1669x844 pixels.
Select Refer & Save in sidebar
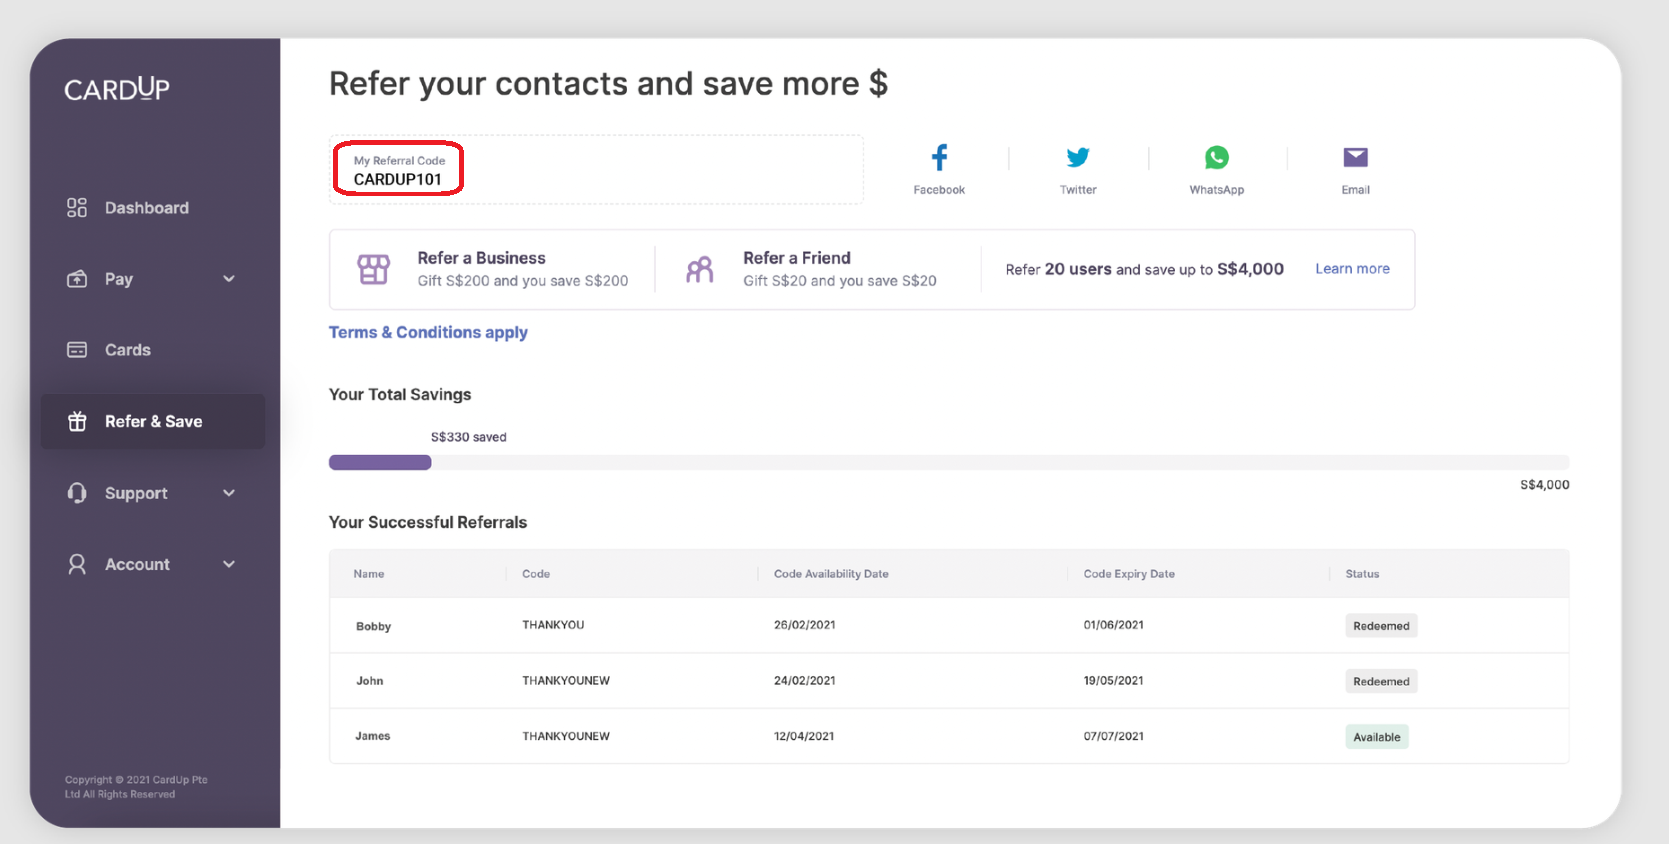click(153, 421)
